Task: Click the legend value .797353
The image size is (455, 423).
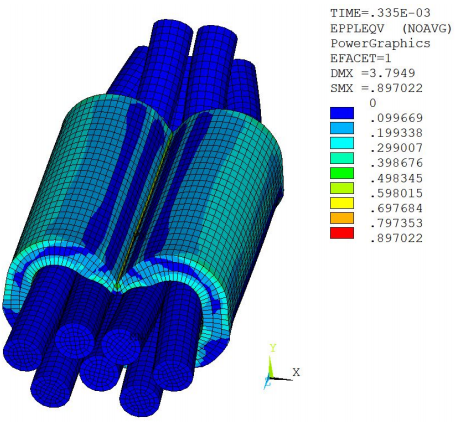Action: click(x=396, y=223)
